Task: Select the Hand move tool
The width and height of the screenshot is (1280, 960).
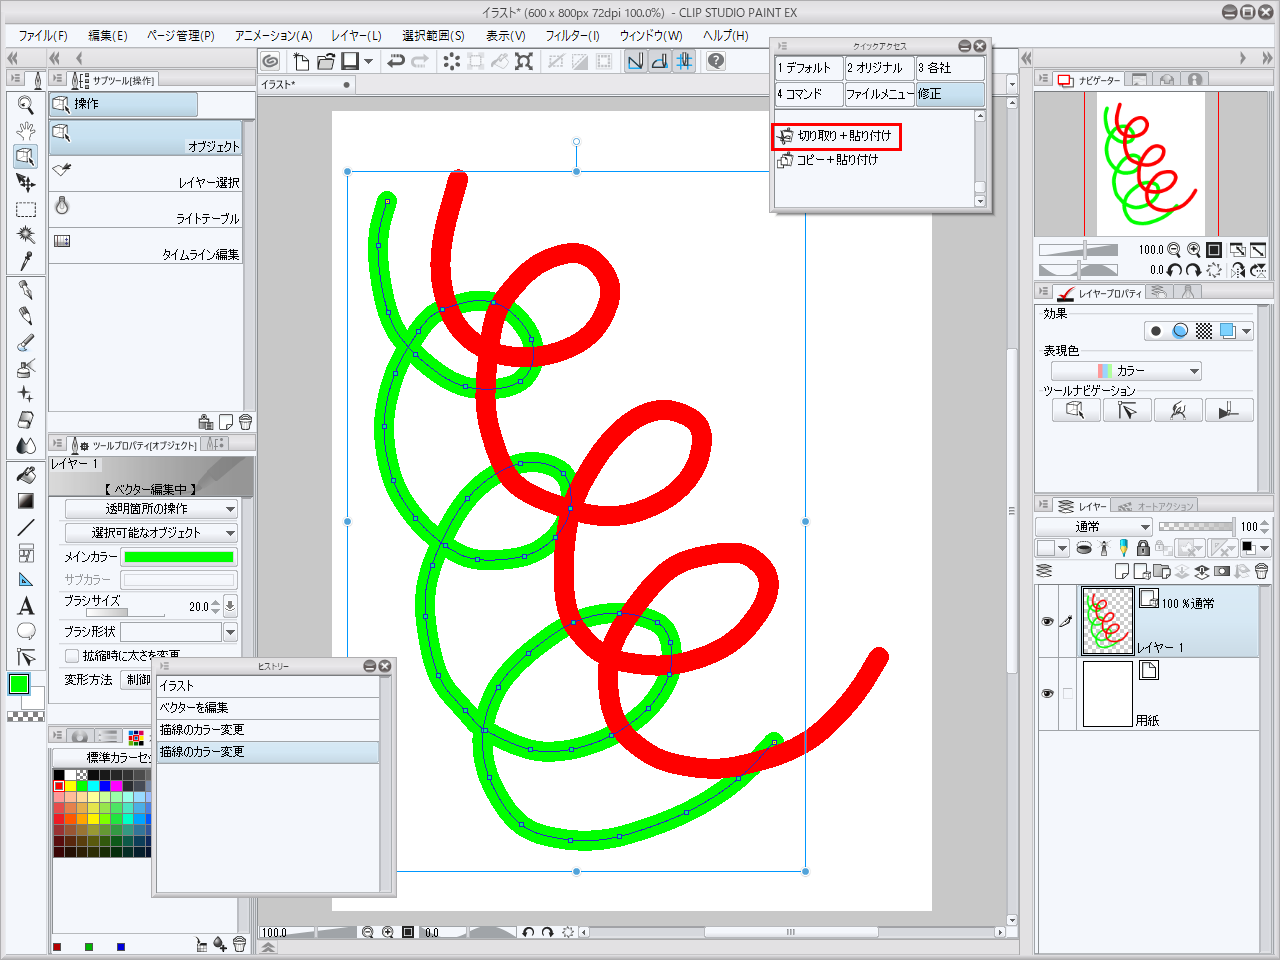Action: (26, 130)
